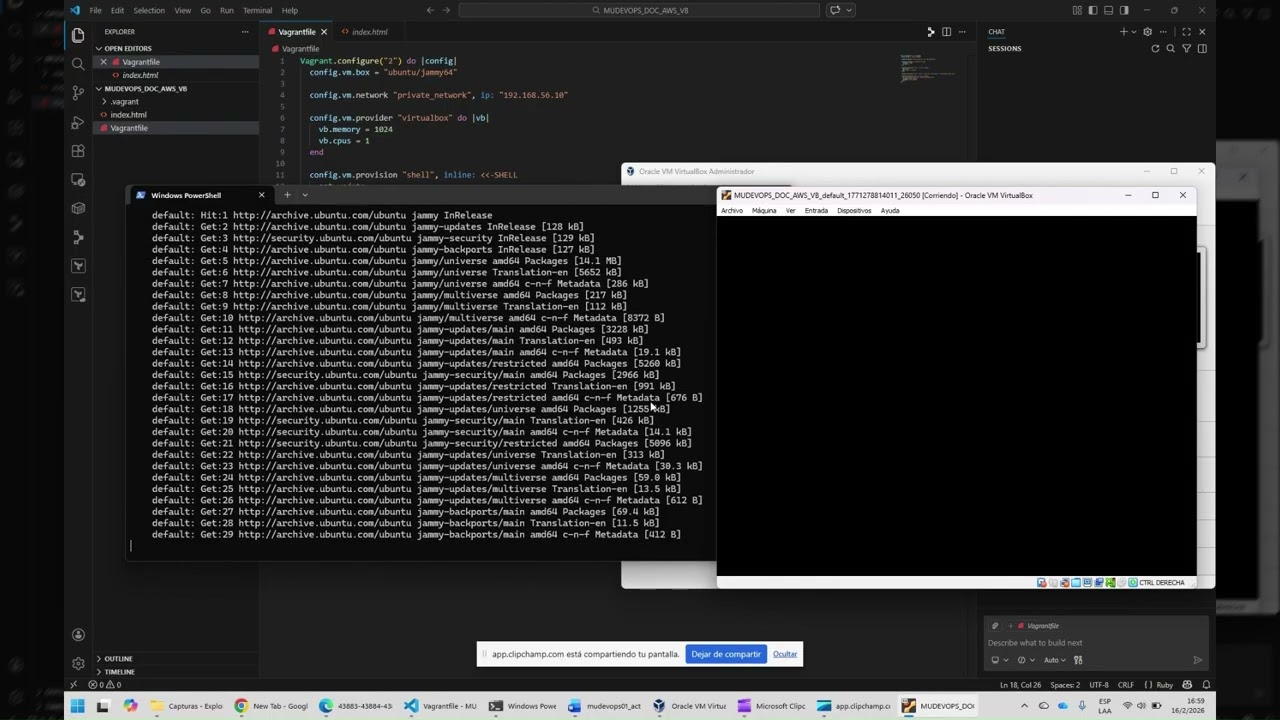Open the Extensions view
This screenshot has width=1280, height=720.
point(78,151)
